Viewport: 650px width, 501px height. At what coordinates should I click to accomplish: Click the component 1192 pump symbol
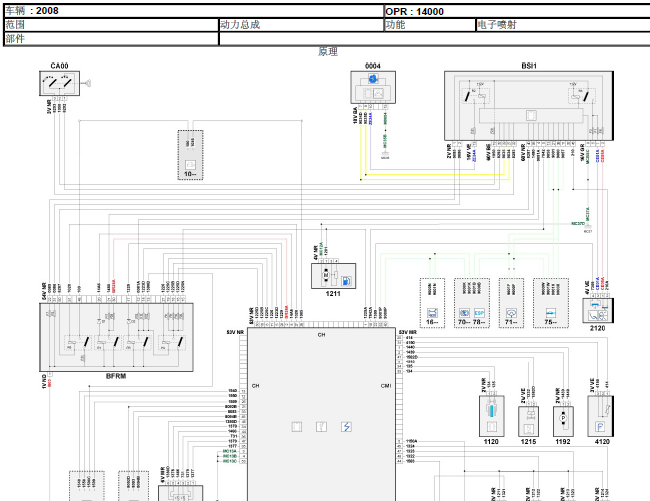coord(563,421)
